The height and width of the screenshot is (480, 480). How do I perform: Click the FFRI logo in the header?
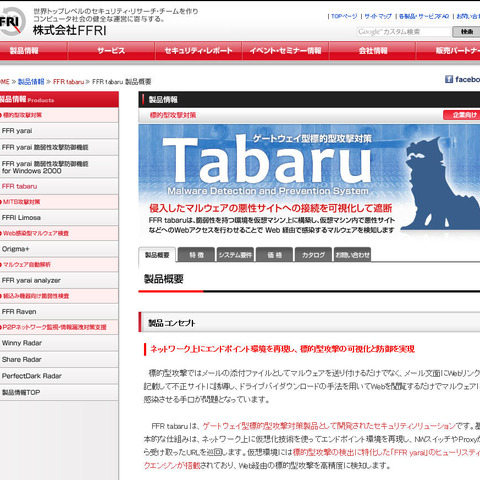coord(12,21)
